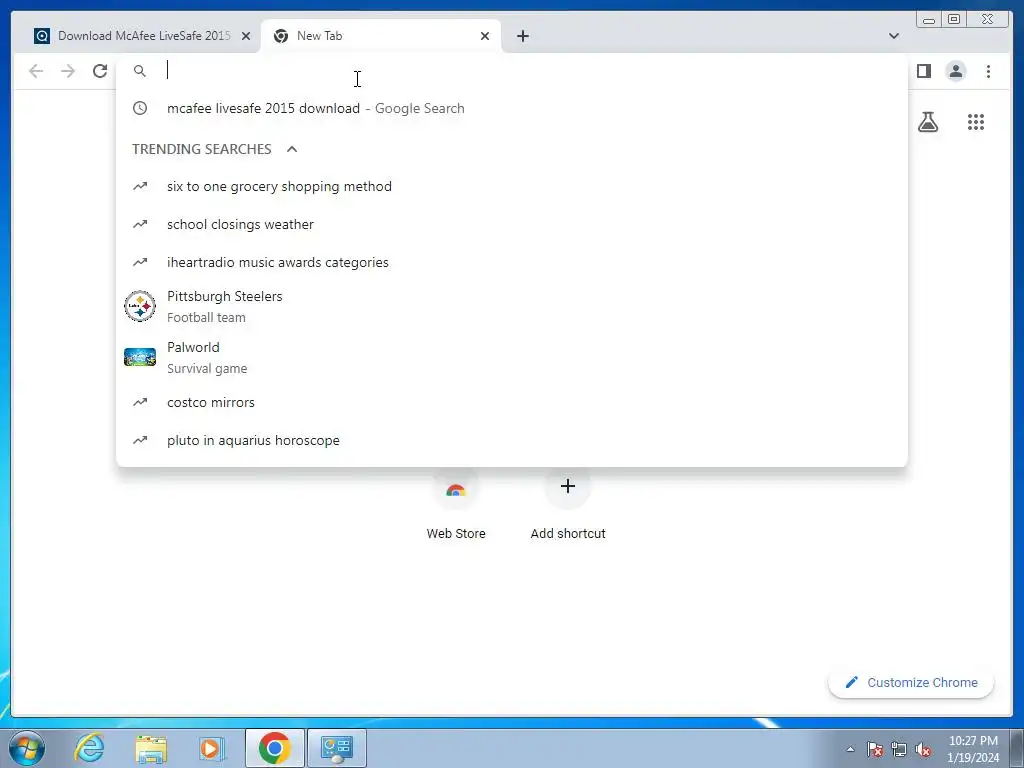
Task: Choose pluto in aquarius horoscope suggestion
Action: (511, 441)
